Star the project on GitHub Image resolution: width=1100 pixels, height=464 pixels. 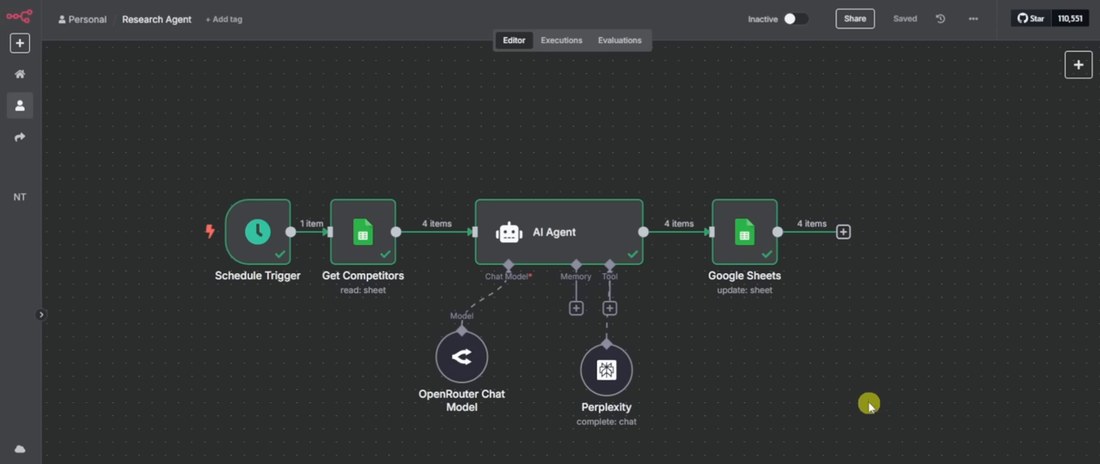1031,19
